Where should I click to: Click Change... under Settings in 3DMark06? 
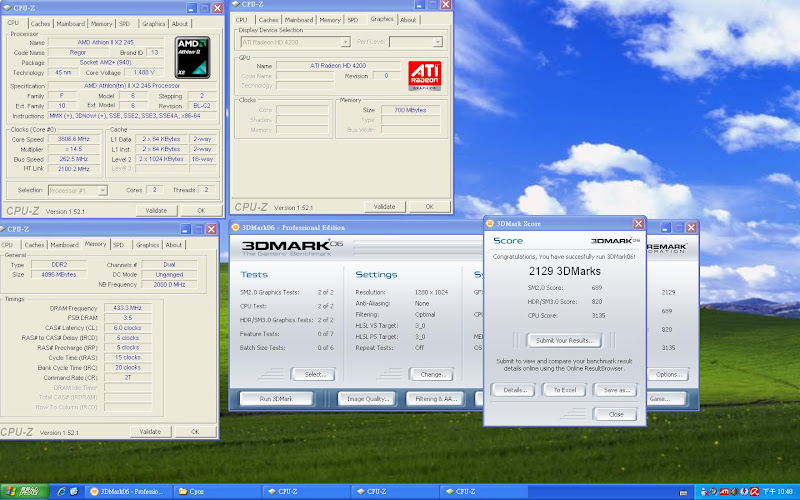[x=431, y=374]
